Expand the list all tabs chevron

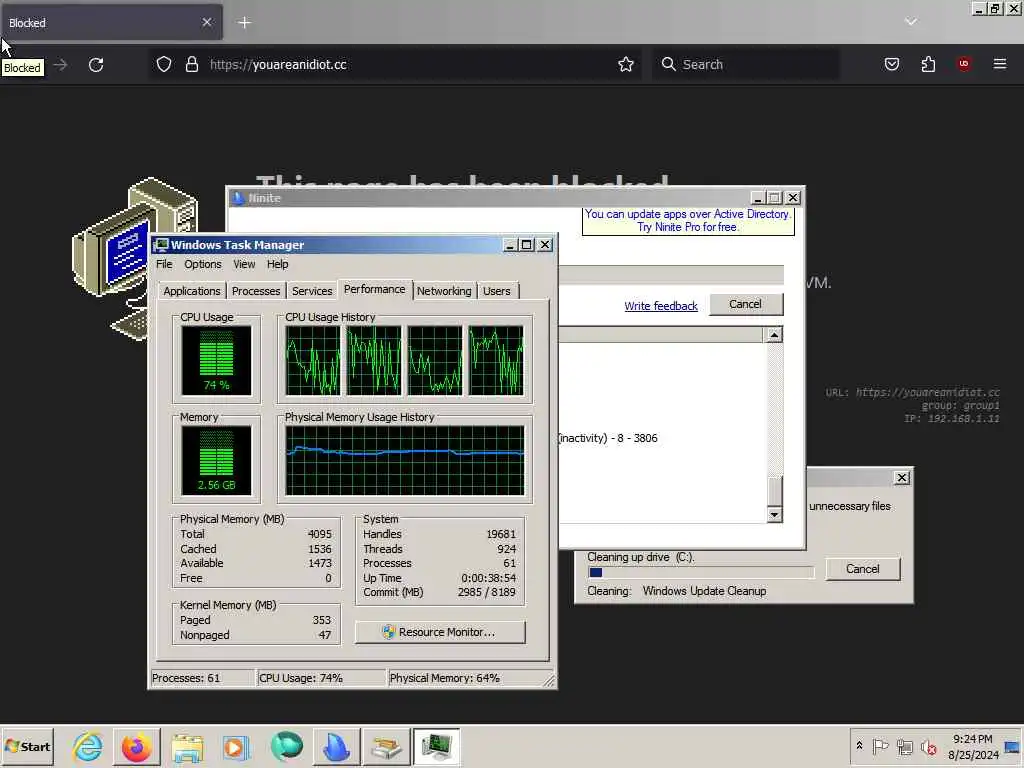(x=910, y=22)
